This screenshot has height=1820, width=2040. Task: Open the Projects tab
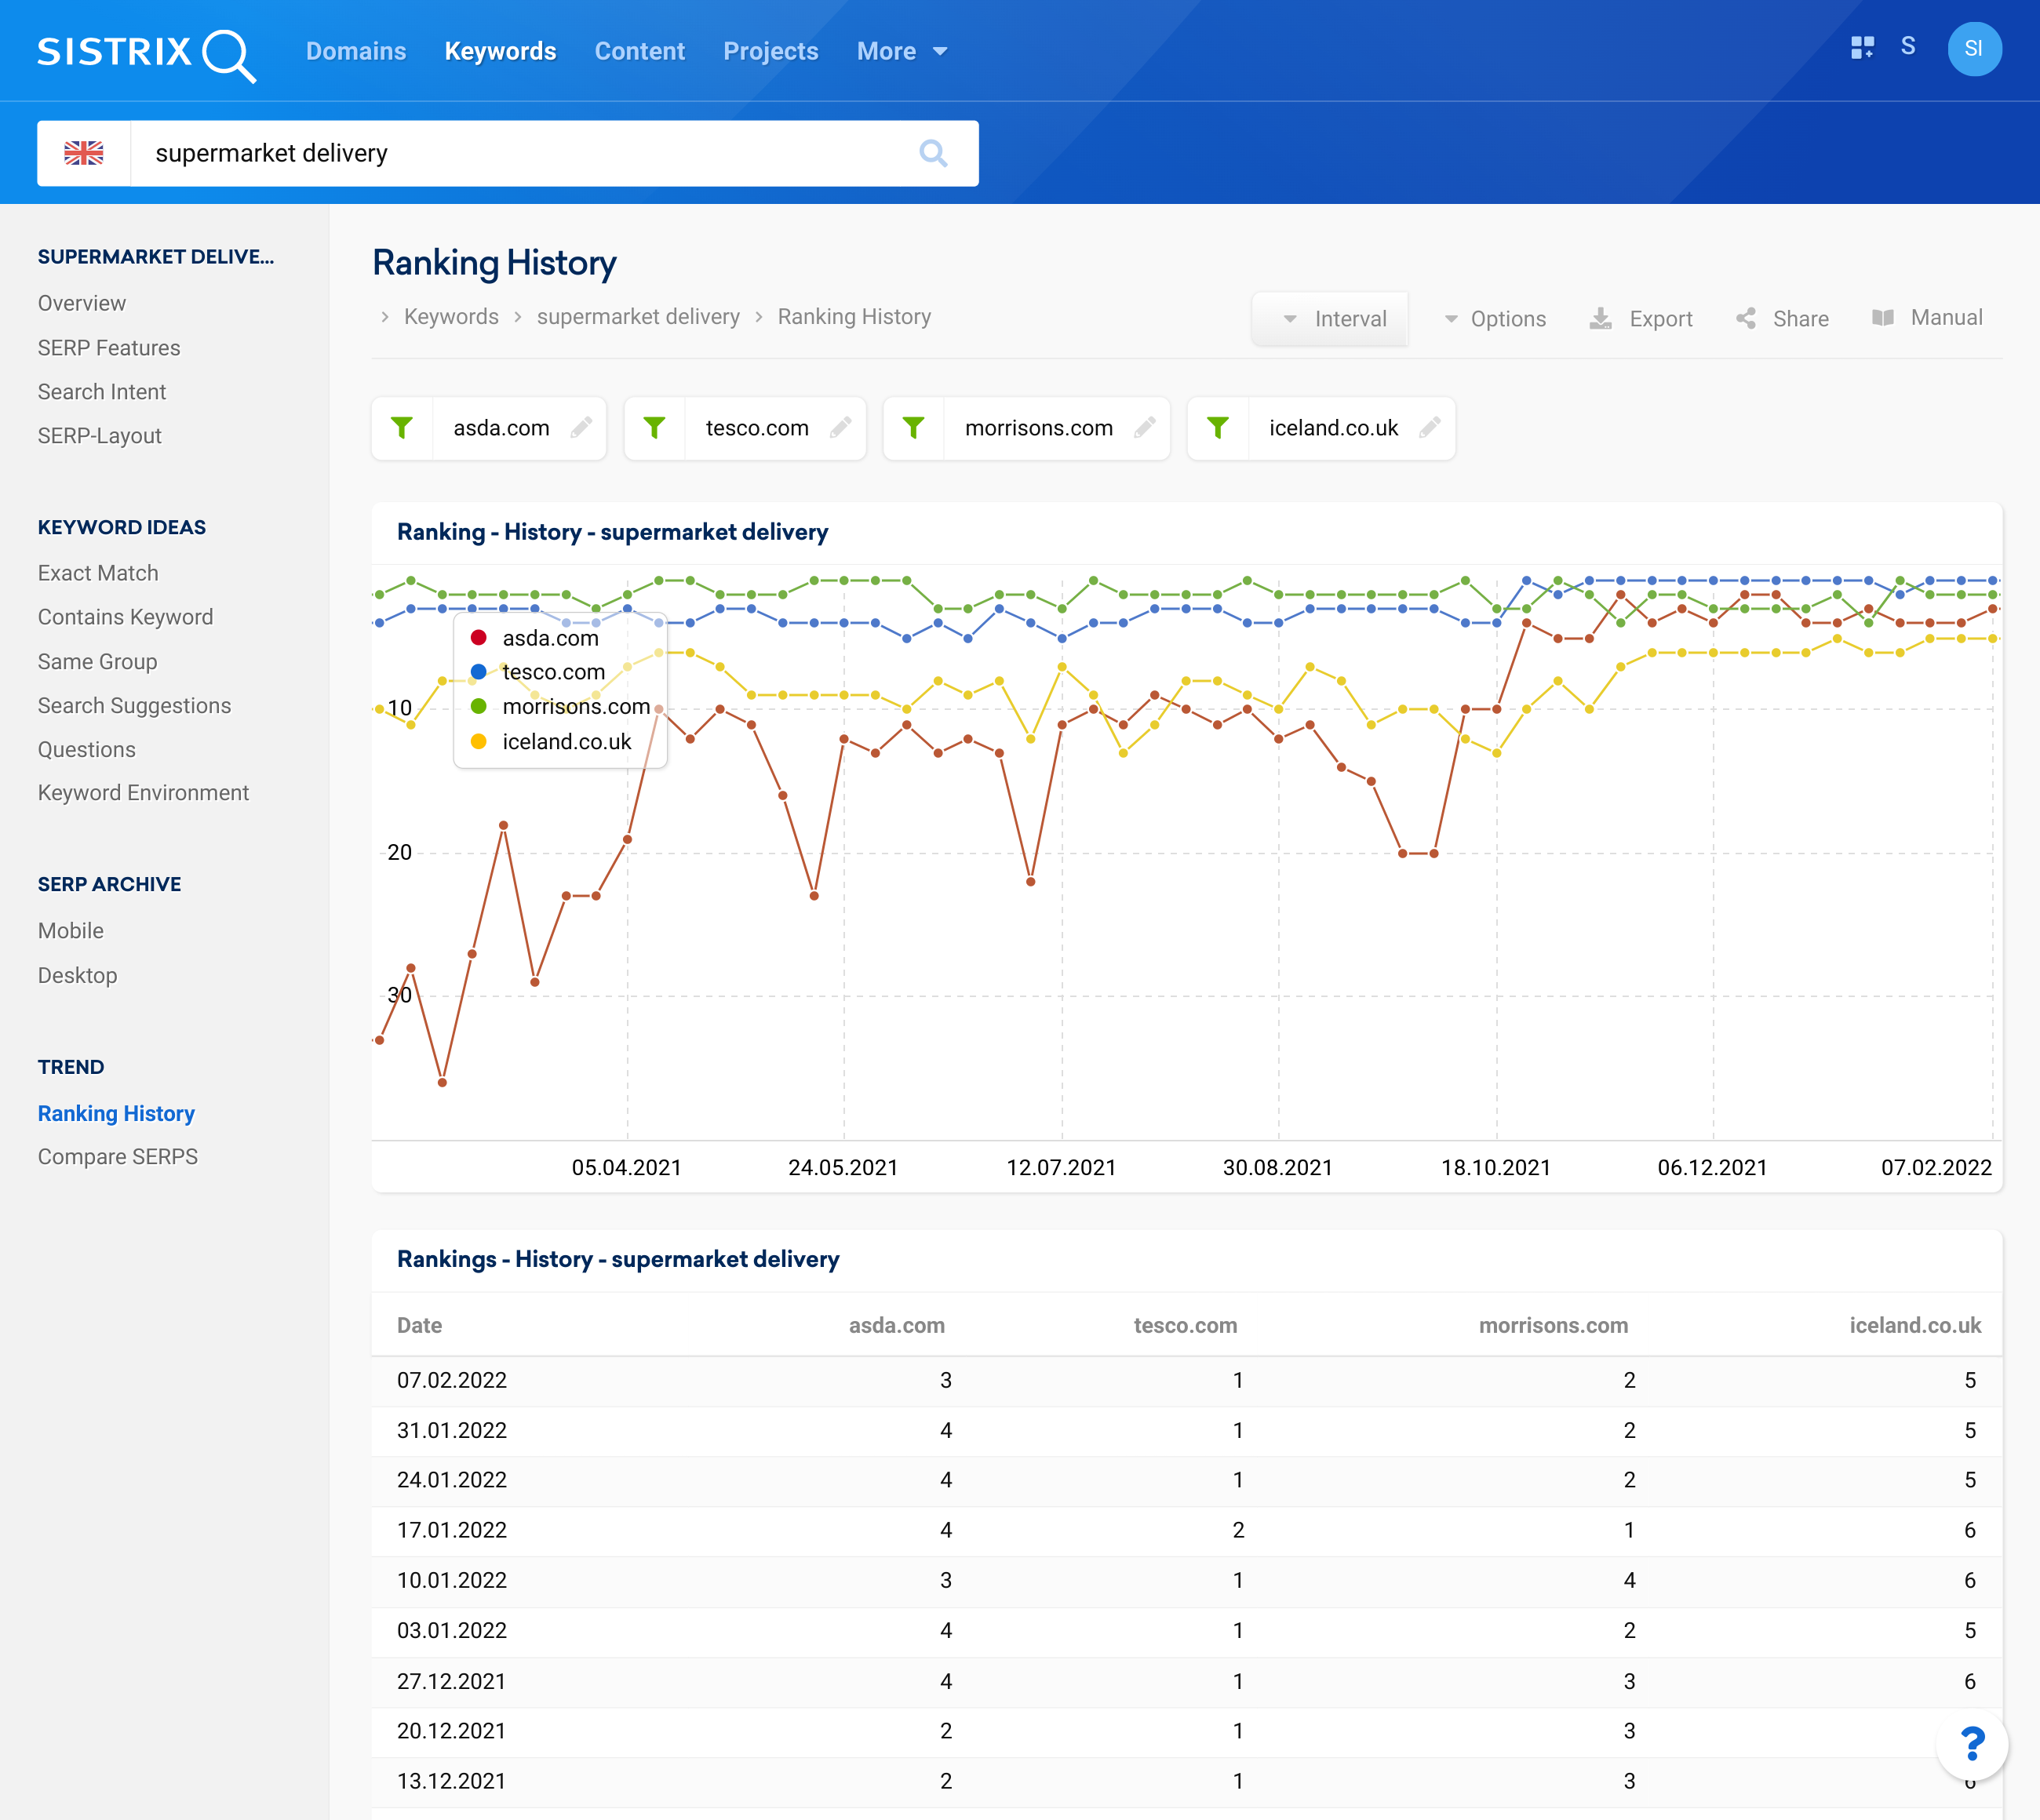click(x=771, y=51)
